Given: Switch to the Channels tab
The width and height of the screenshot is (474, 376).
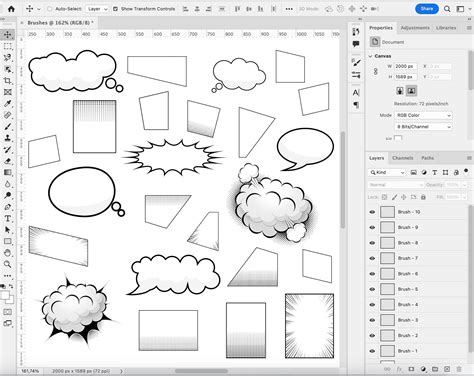Looking at the screenshot, I should tap(402, 158).
